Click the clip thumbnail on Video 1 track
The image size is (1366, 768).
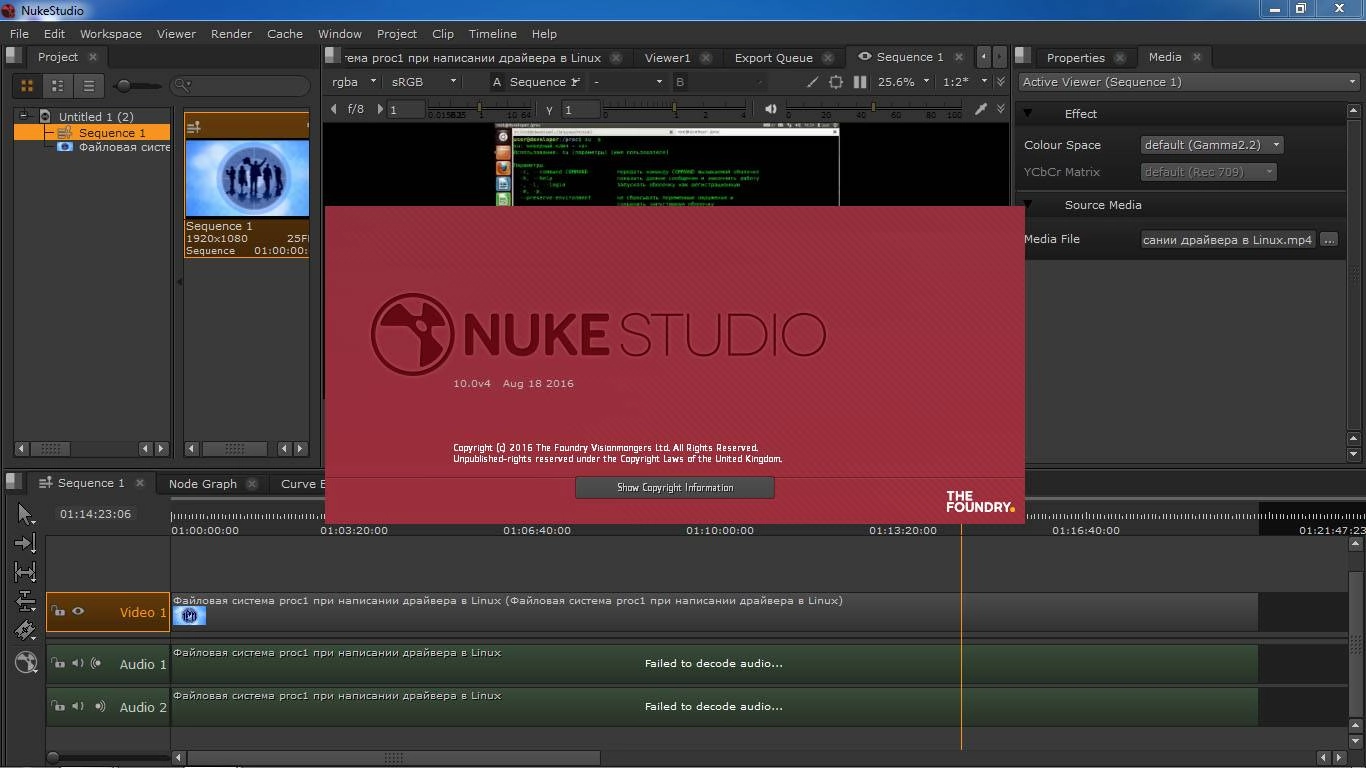190,616
